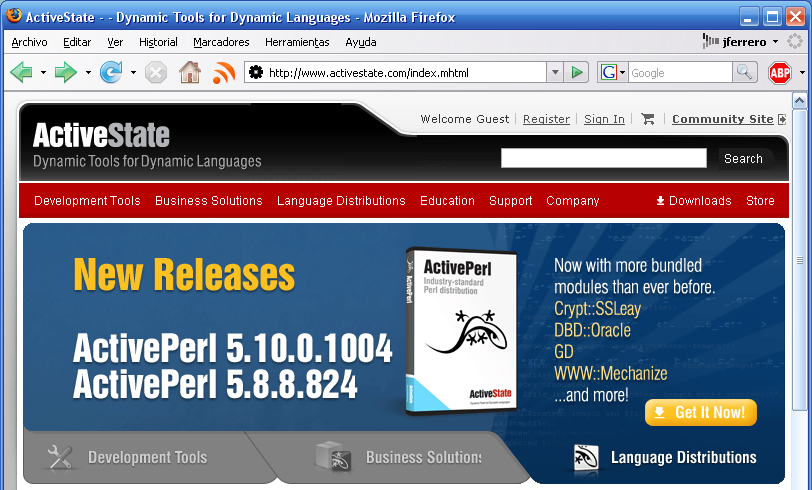Open Development Tools in red navigation bar
Screen dimensions: 812x490
(x=87, y=200)
